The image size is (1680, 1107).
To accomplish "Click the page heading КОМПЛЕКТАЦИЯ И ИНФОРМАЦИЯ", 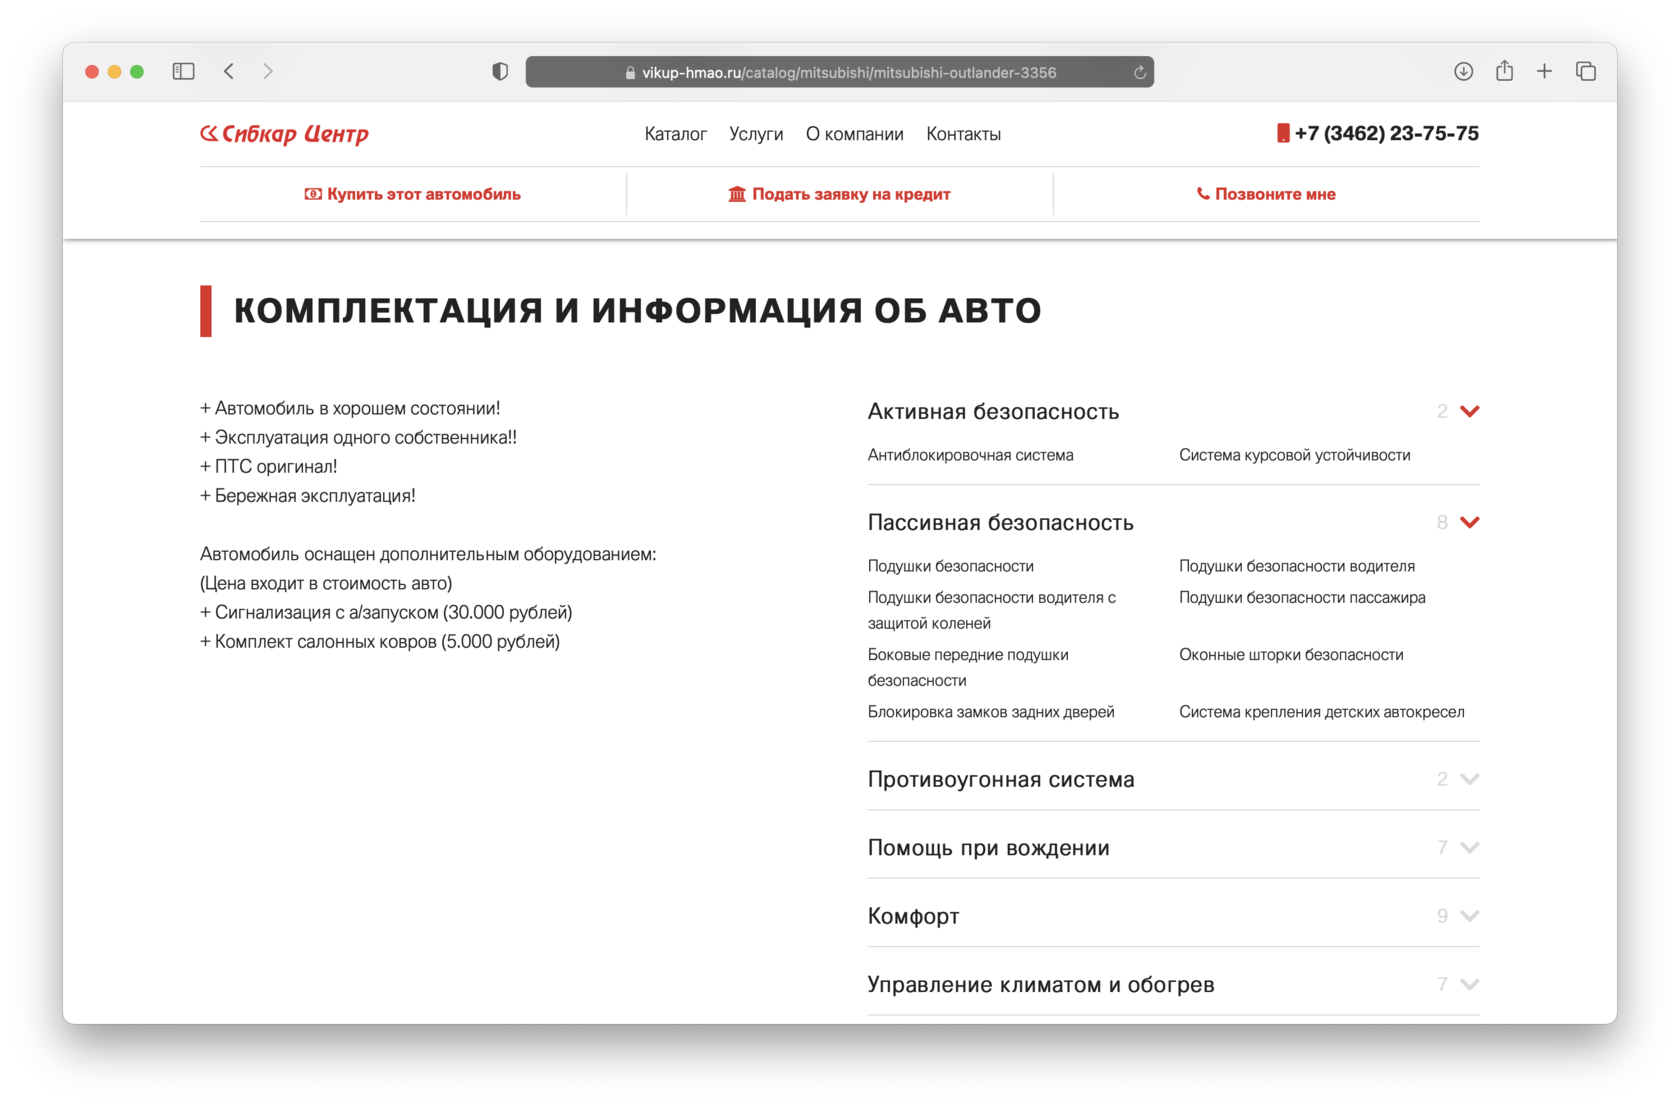I will pyautogui.click(x=637, y=311).
